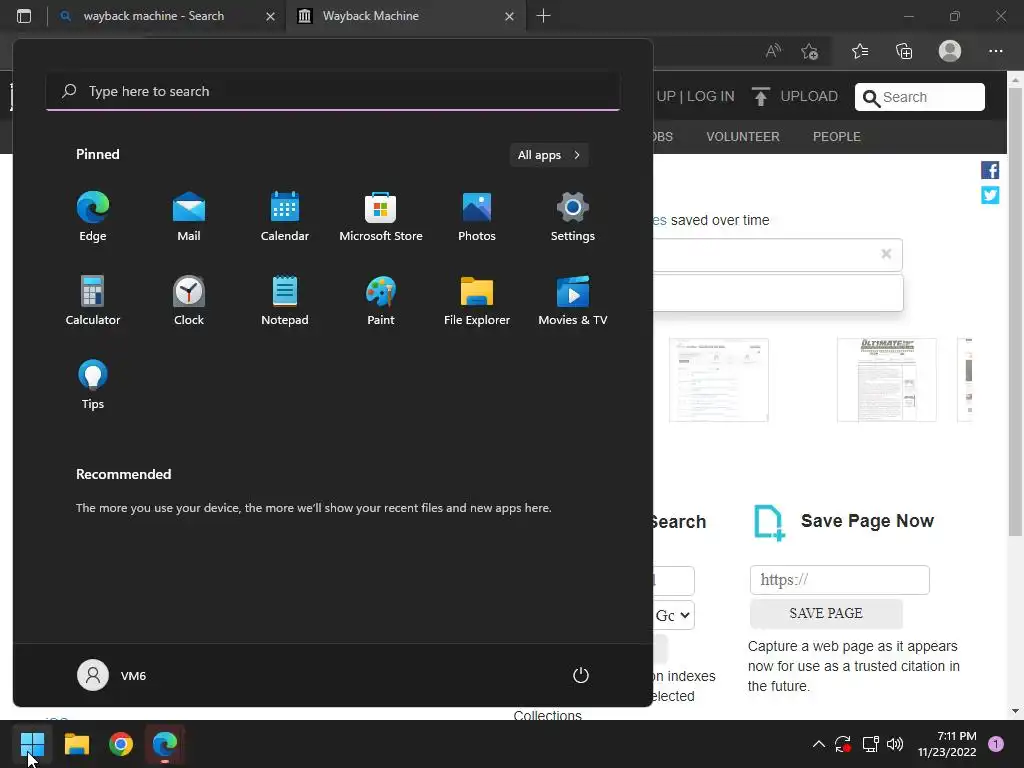Launch Notepad
The height and width of the screenshot is (768, 1024).
tap(285, 300)
